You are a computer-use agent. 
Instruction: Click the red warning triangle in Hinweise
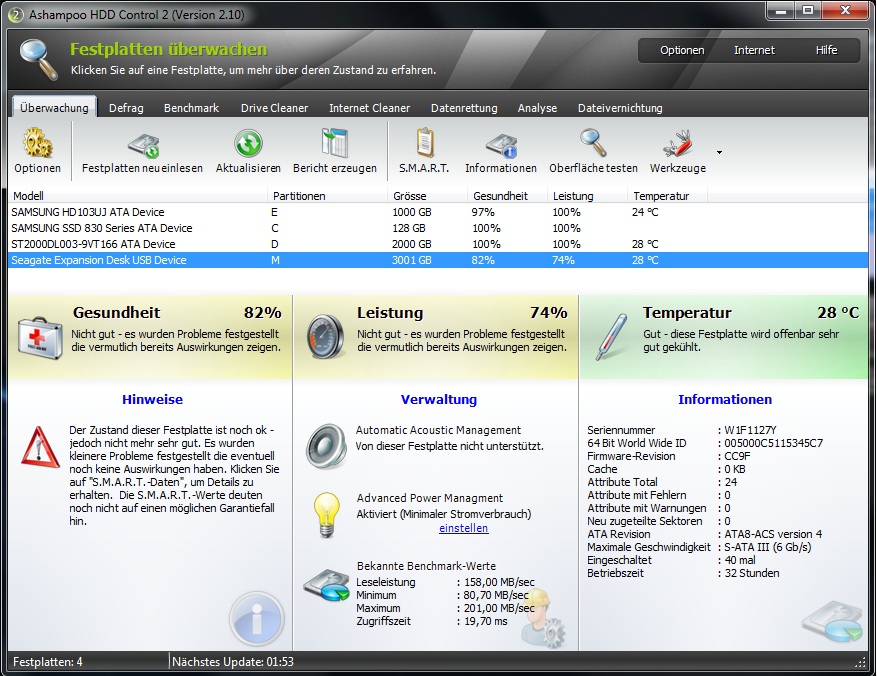(x=40, y=447)
